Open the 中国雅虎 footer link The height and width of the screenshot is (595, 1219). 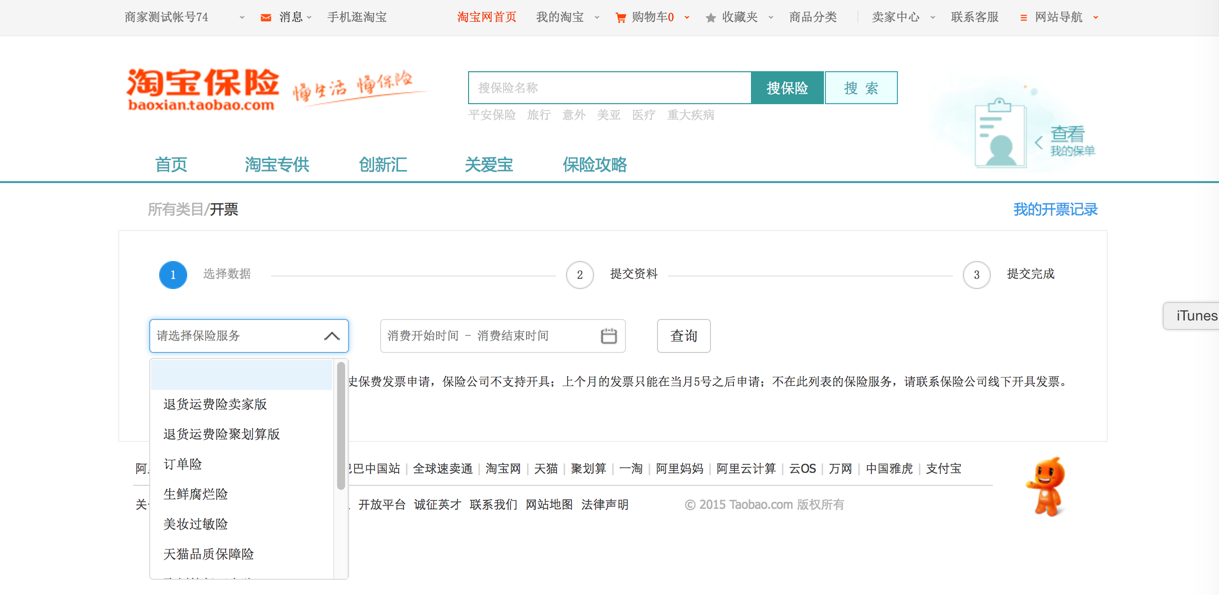(x=889, y=469)
